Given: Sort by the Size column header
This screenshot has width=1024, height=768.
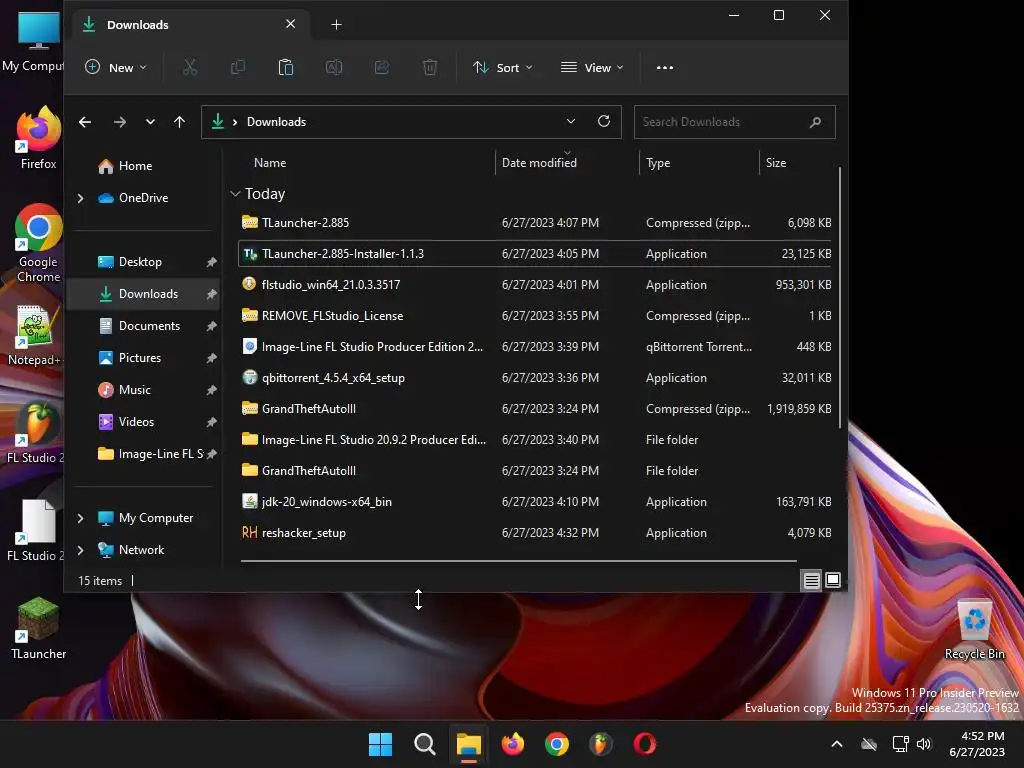Looking at the screenshot, I should pyautogui.click(x=776, y=163).
